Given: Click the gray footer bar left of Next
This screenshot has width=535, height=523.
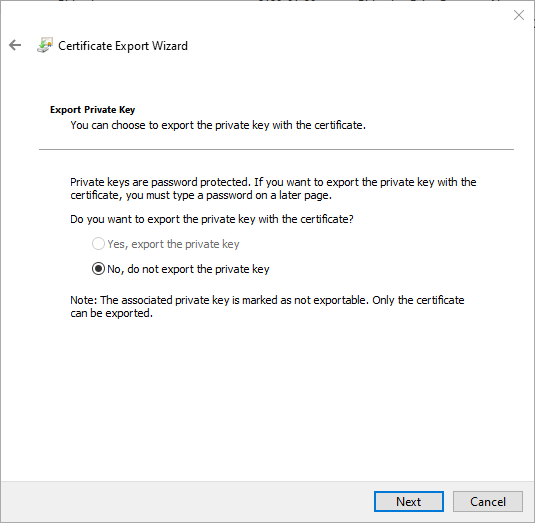Looking at the screenshot, I should coord(187,502).
